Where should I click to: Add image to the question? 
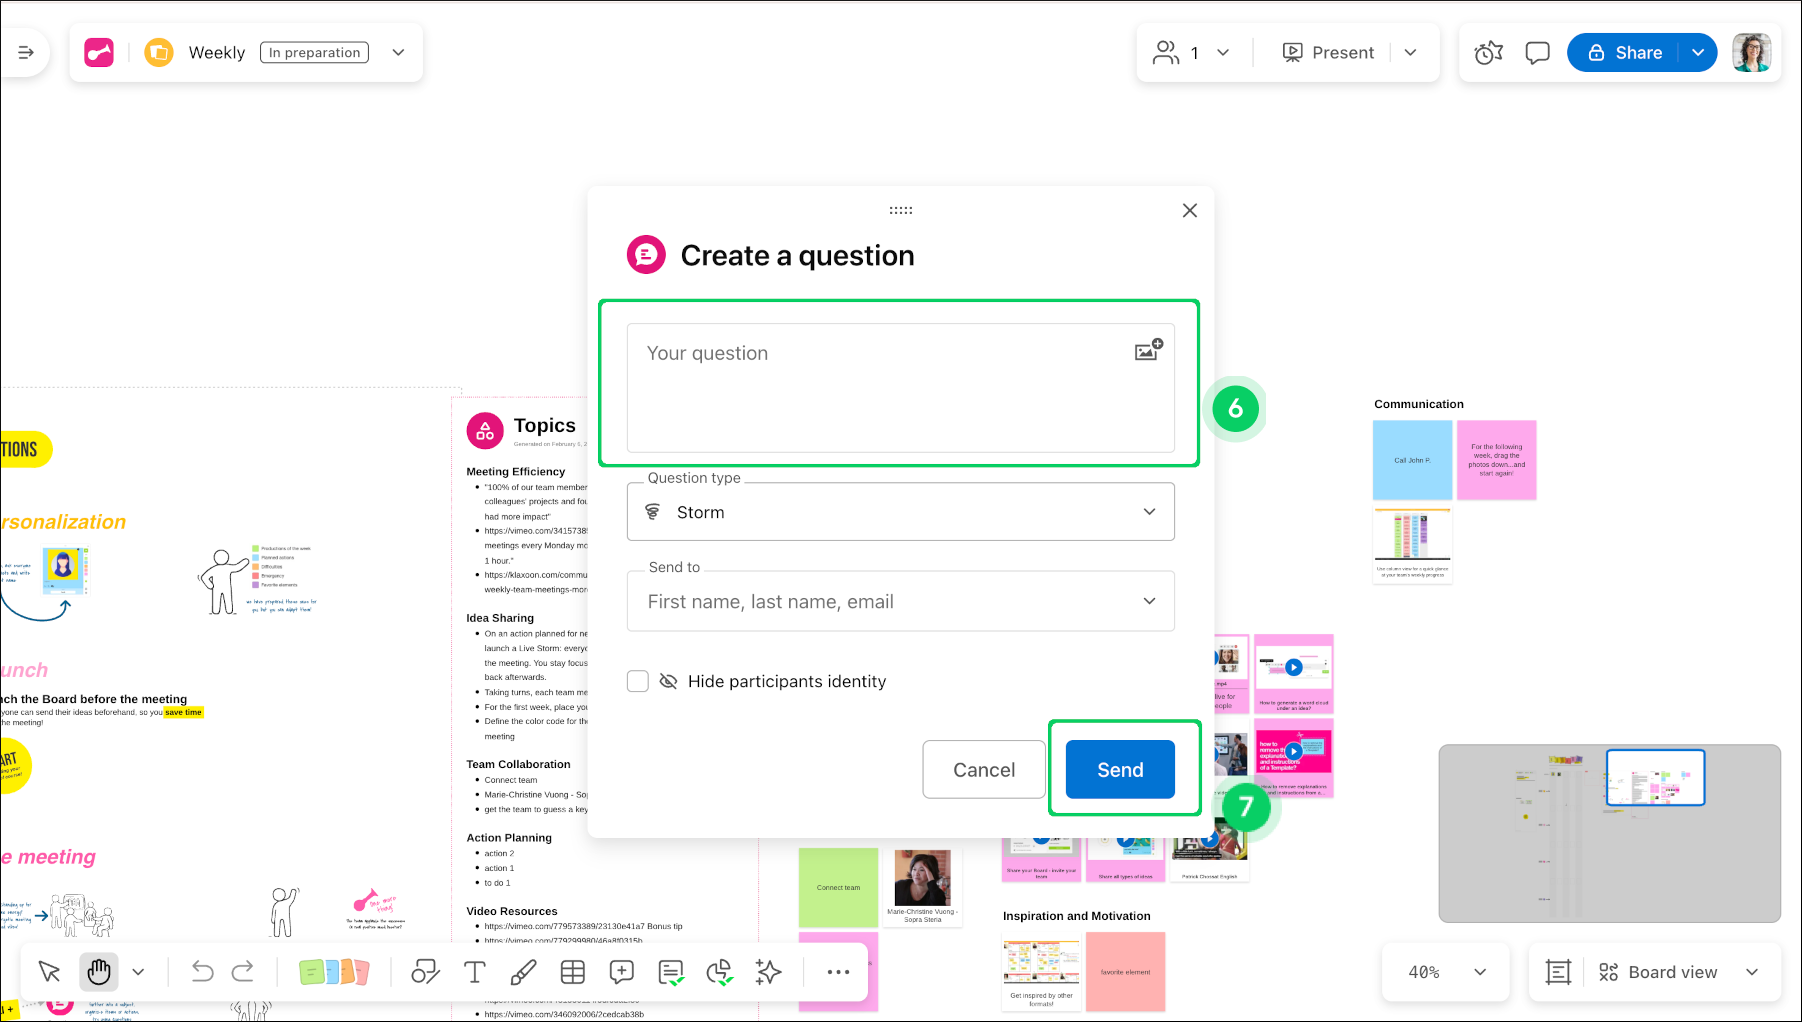pyautogui.click(x=1148, y=350)
